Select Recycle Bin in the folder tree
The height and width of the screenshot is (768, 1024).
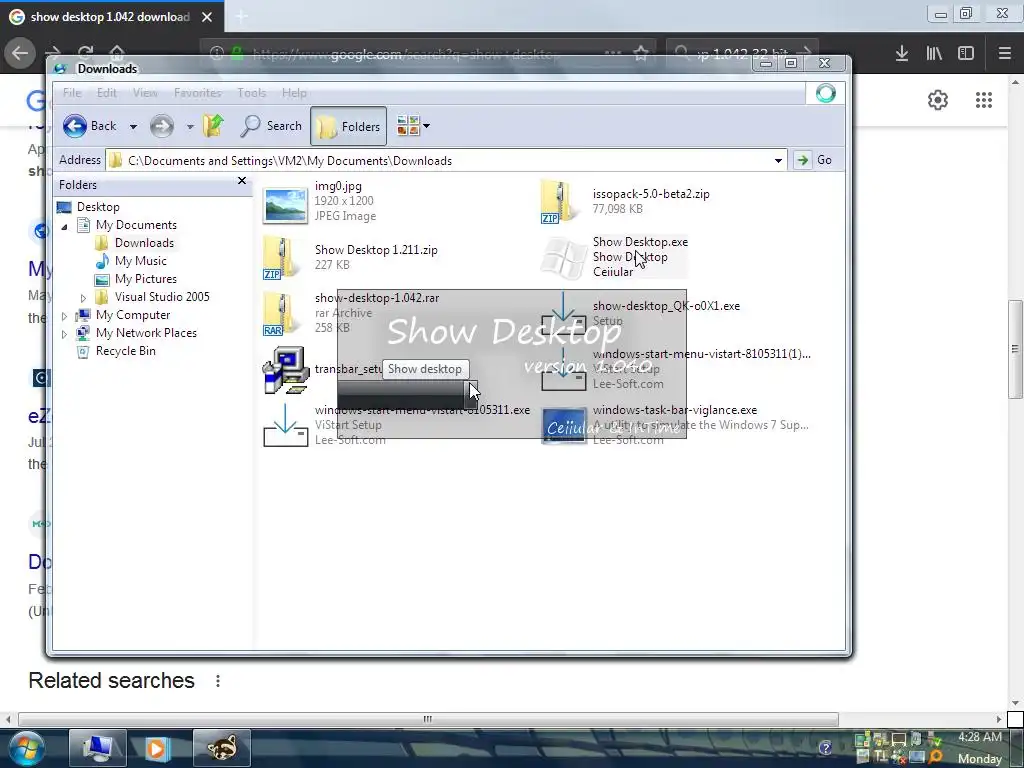click(x=125, y=351)
